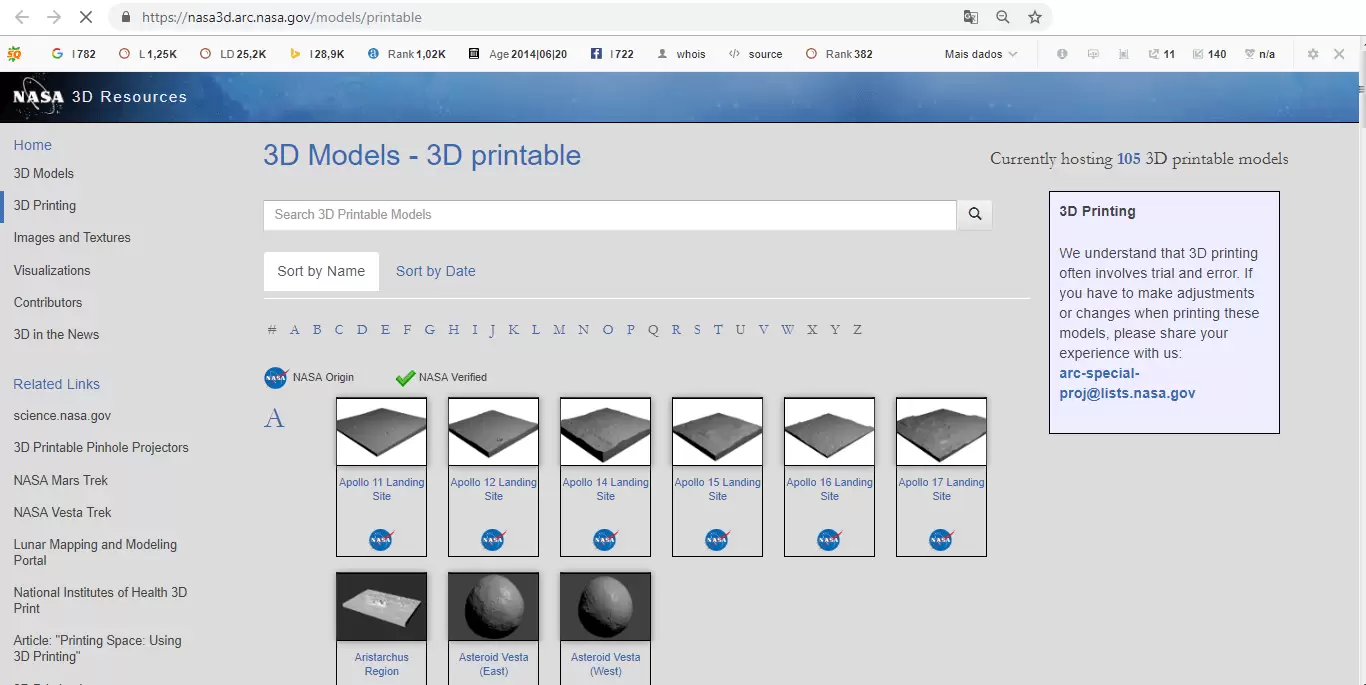1366x685 pixels.
Task: Open the SEO toolbar settings gear
Action: pos(1313,54)
